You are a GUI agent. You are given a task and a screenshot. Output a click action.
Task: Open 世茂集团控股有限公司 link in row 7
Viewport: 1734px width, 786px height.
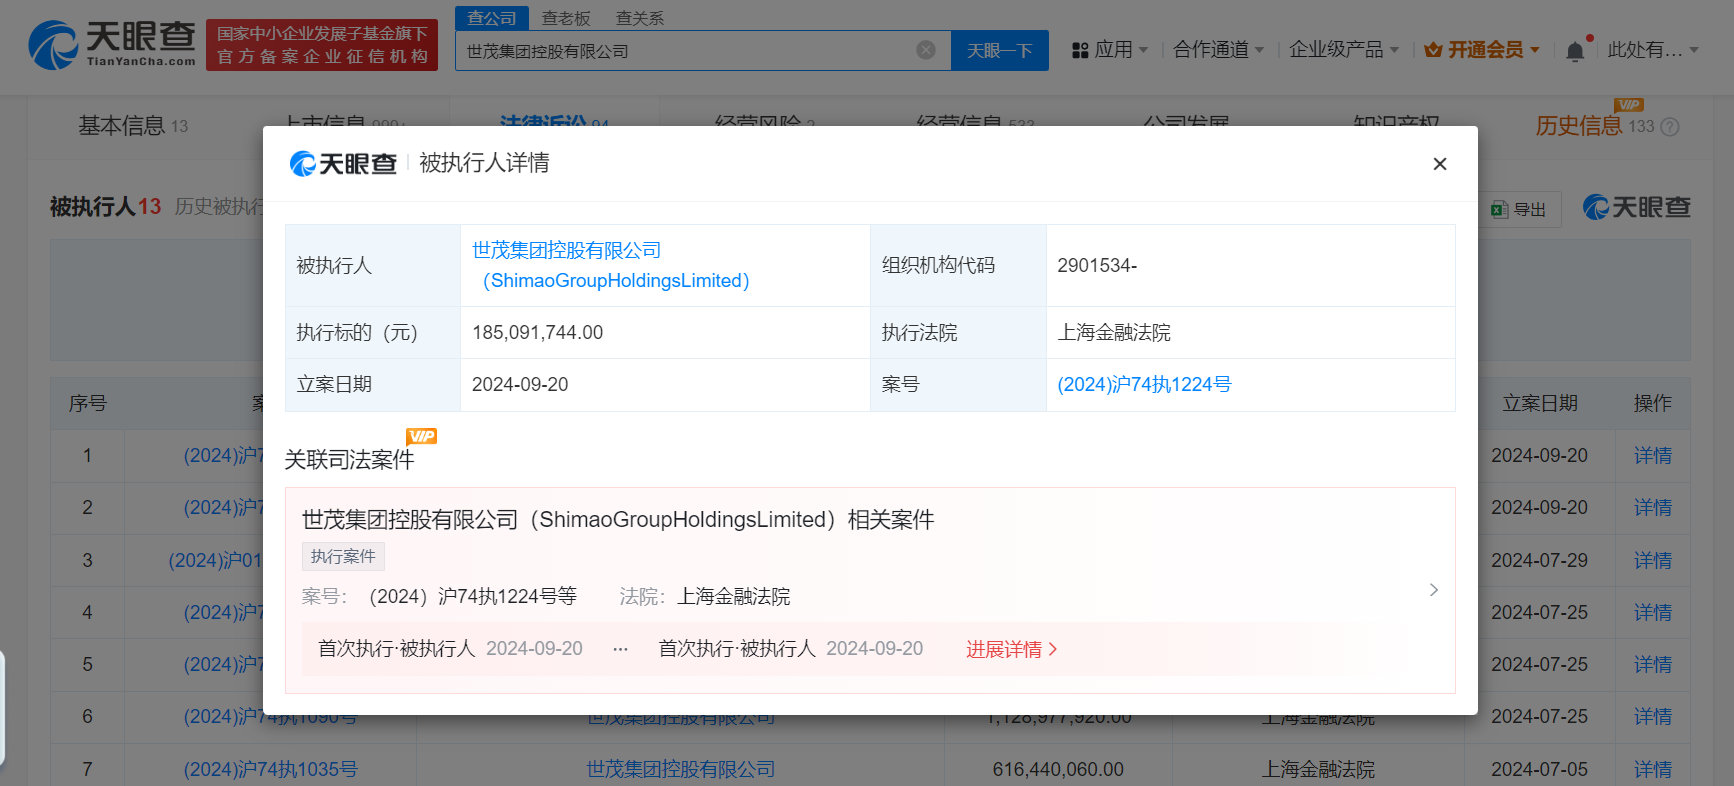click(x=681, y=769)
